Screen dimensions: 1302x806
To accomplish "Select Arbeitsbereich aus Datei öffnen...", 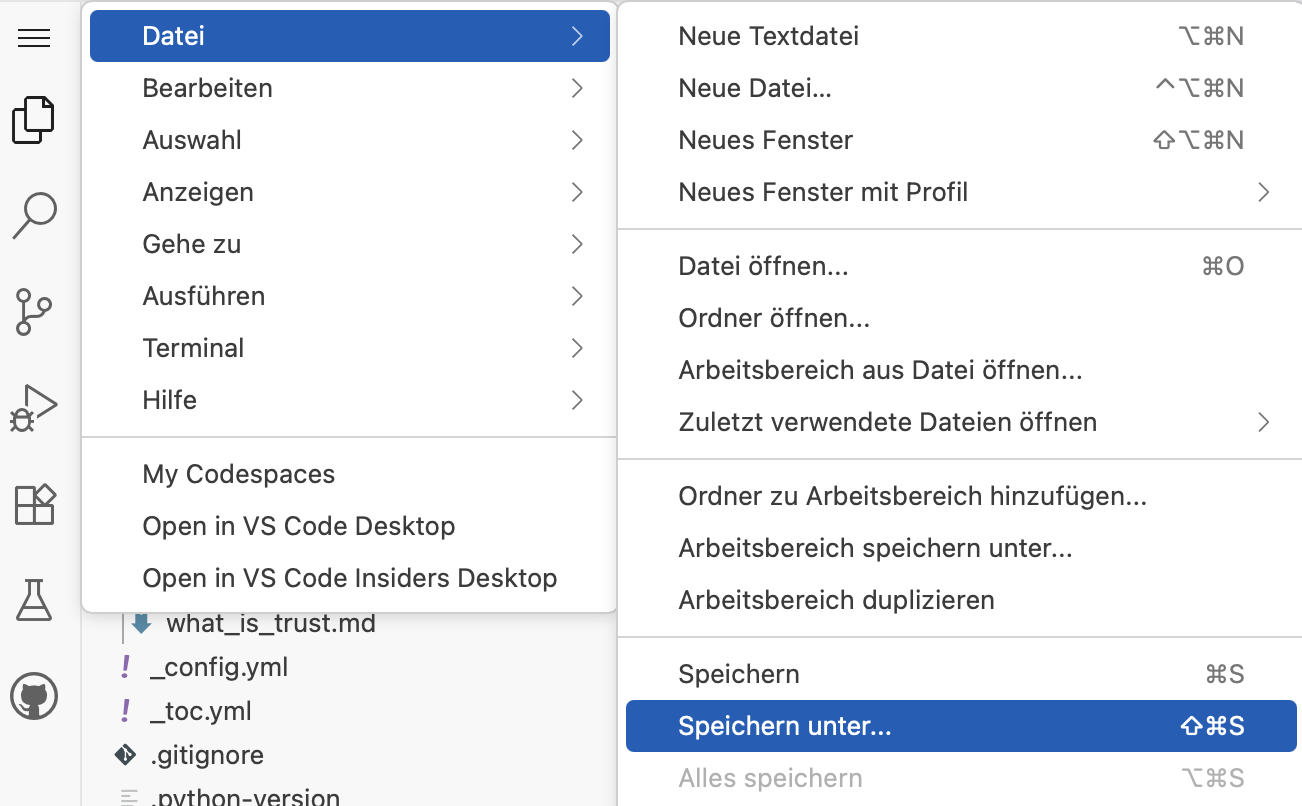I will click(962, 370).
